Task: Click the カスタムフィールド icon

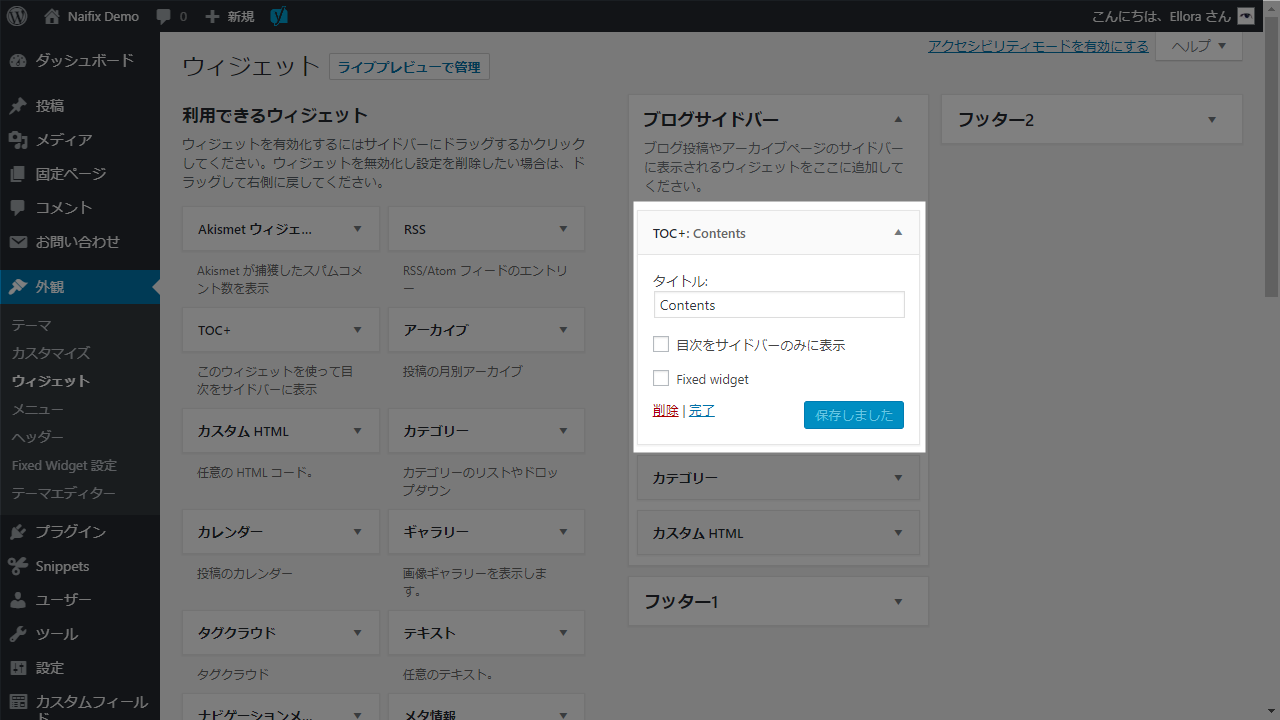Action: 17,702
